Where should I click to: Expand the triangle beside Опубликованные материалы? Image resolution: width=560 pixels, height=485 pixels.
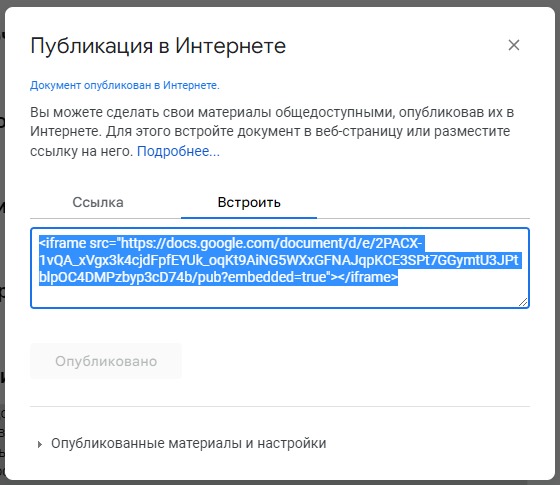tap(39, 444)
